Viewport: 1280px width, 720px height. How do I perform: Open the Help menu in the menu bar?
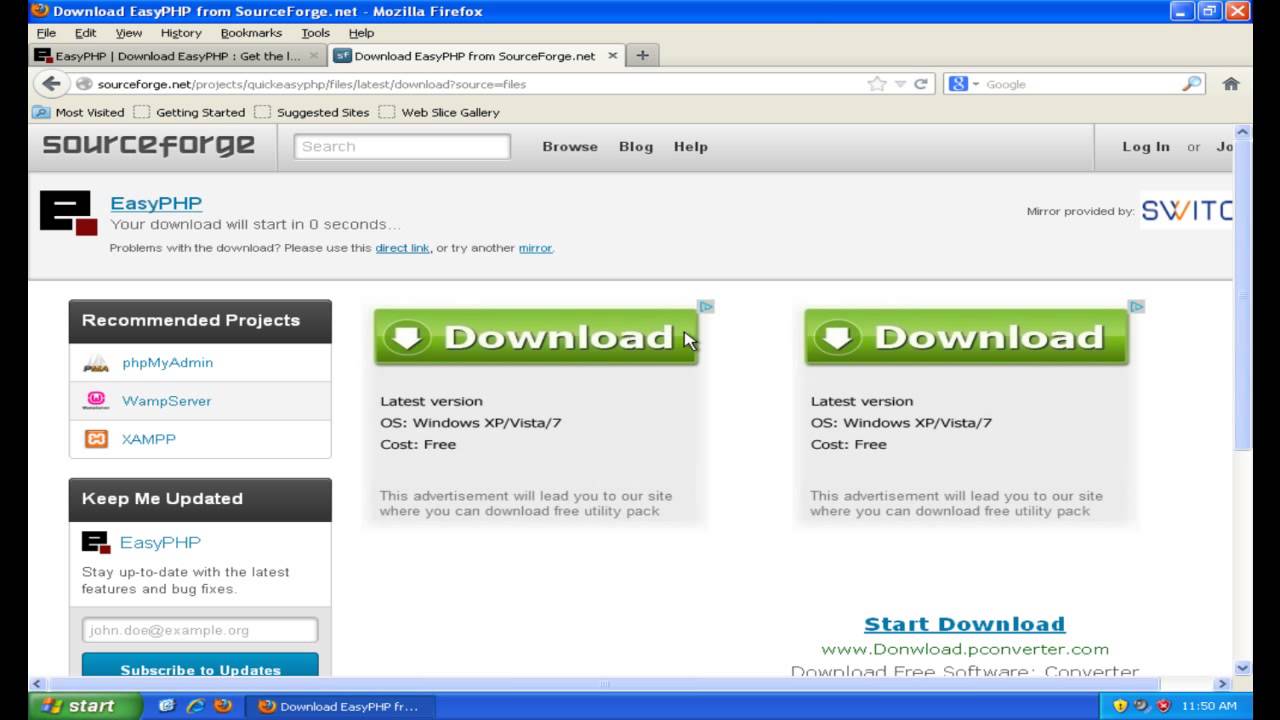361,33
